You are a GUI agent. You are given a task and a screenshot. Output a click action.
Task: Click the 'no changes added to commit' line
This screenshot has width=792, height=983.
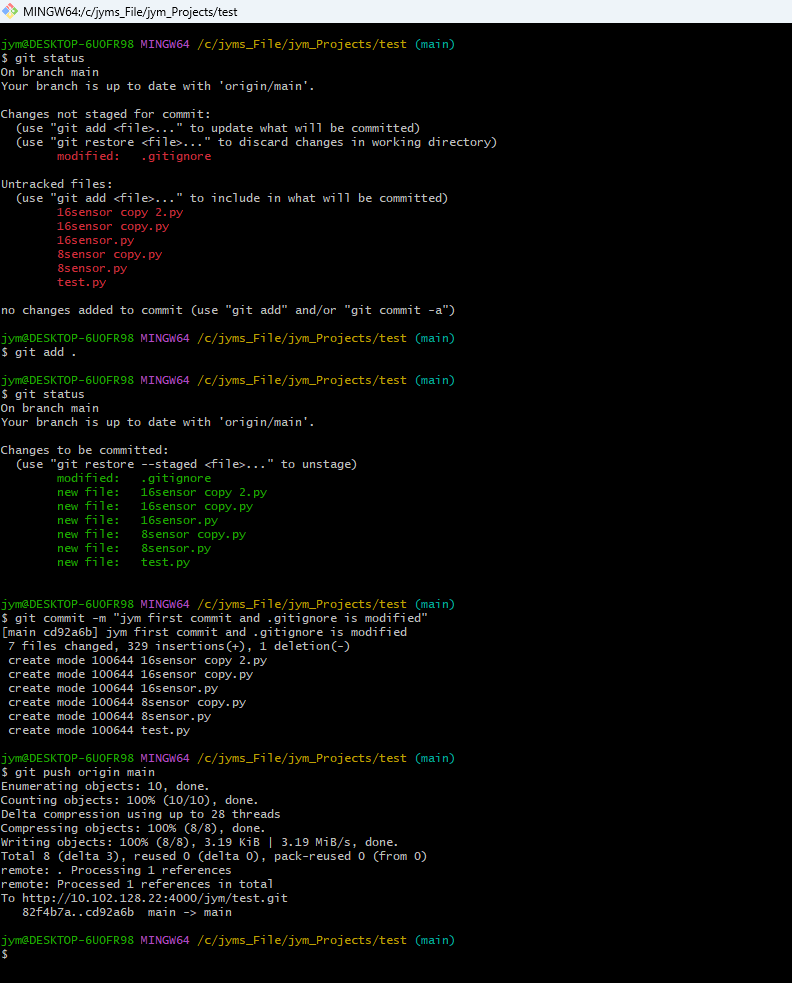pyautogui.click(x=228, y=310)
